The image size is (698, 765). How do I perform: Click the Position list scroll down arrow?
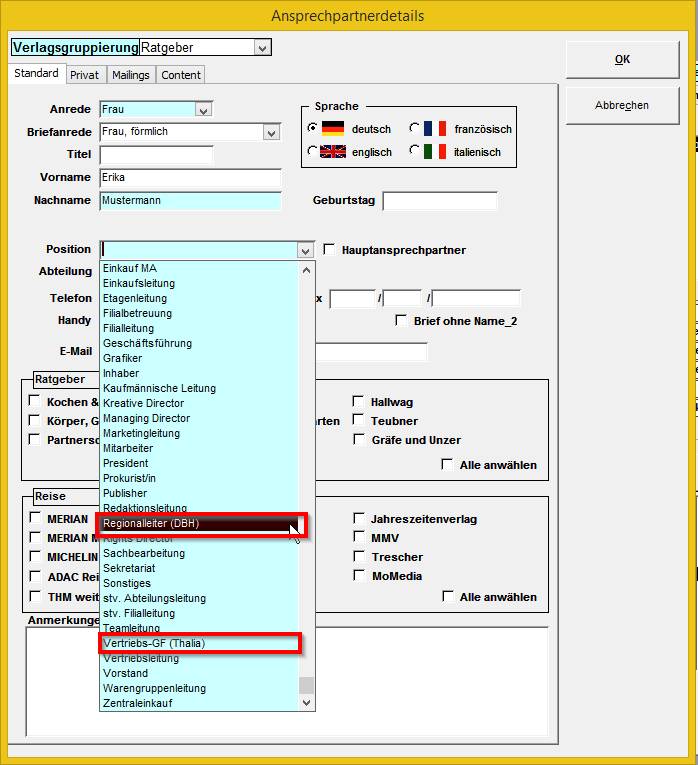click(x=306, y=703)
